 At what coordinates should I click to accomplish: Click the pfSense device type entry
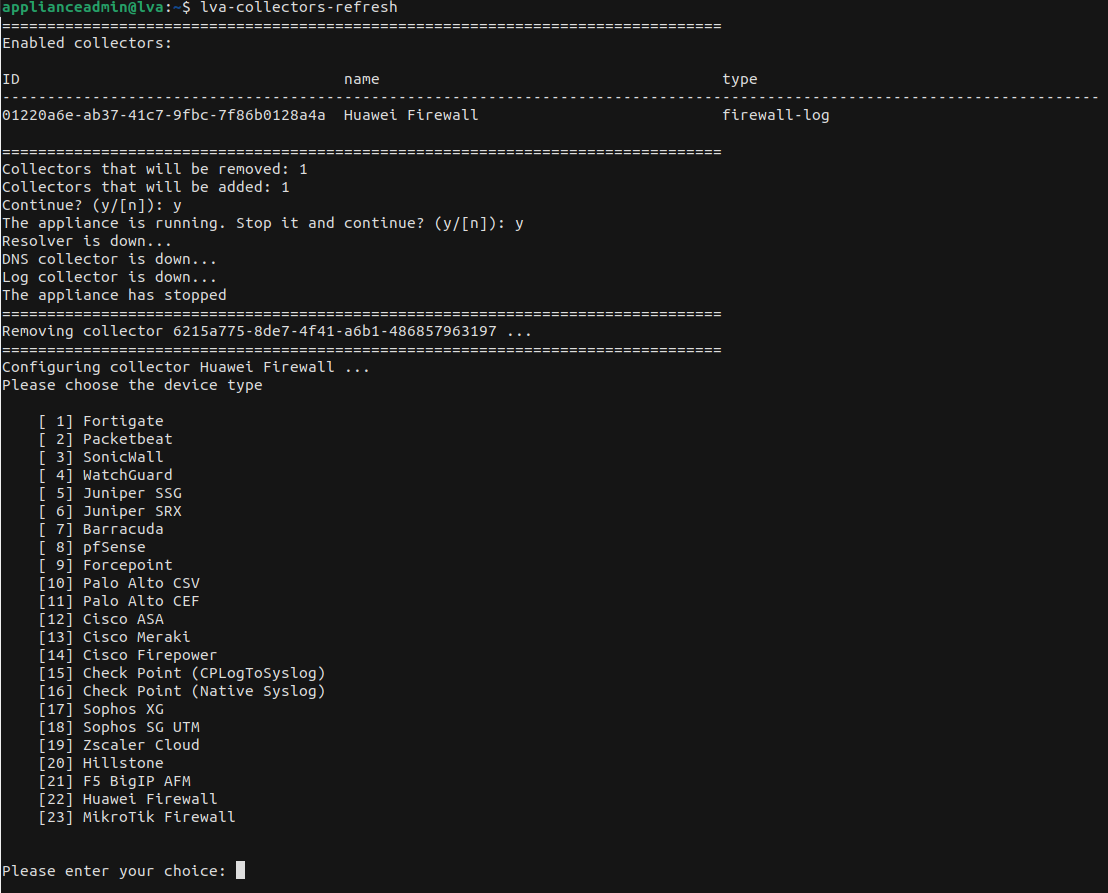[x=113, y=547]
